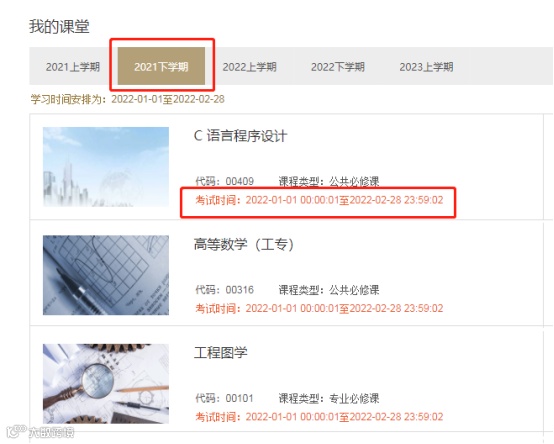This screenshot has height=444, width=554.
Task: Click exam time text of C 语言程序设计
Action: [319, 200]
